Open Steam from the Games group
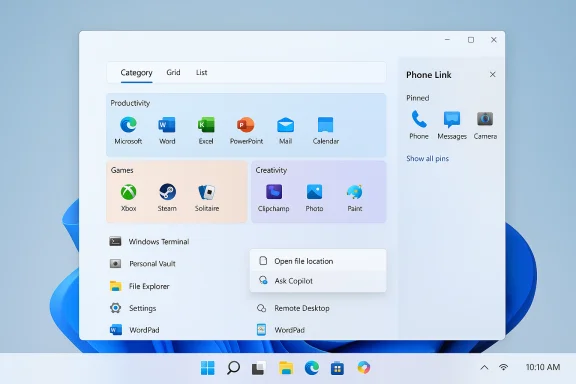 point(167,197)
